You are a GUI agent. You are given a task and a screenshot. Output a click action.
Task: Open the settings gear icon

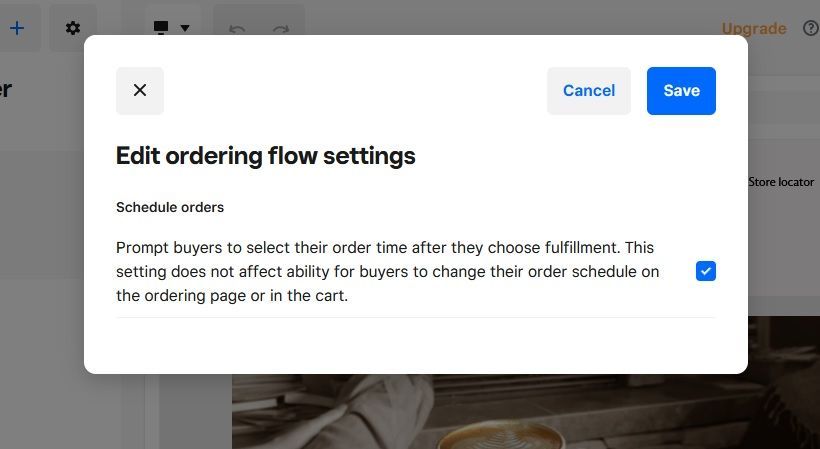click(x=73, y=28)
